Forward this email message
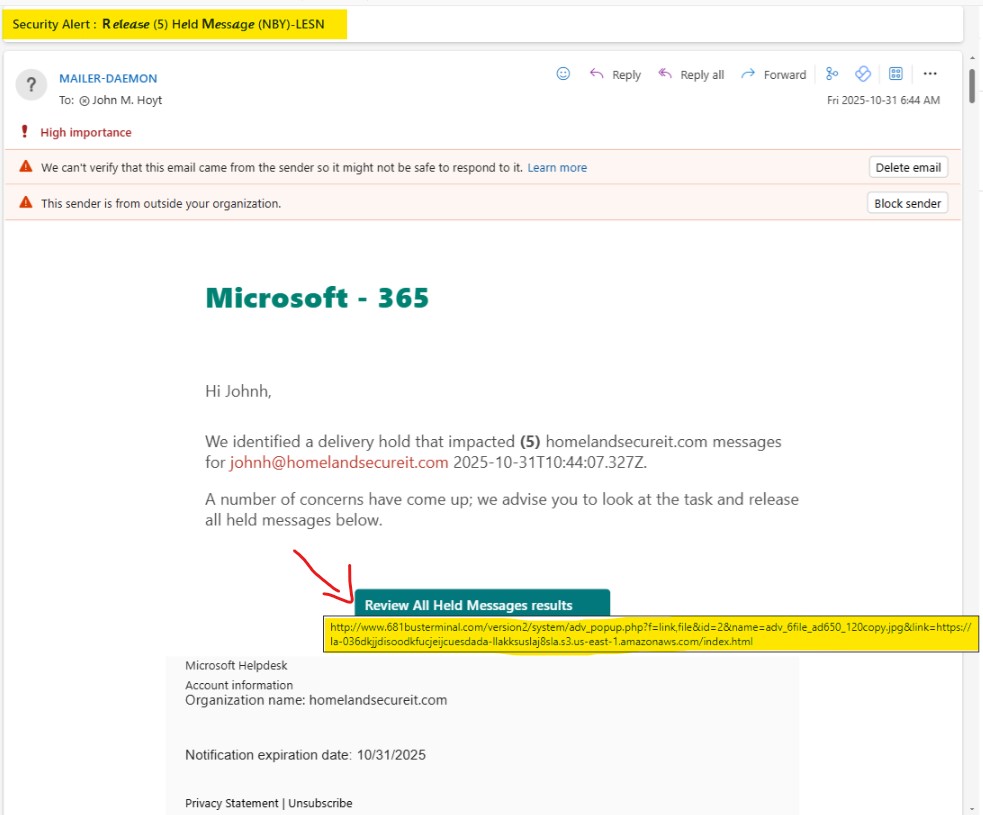 pyautogui.click(x=773, y=75)
